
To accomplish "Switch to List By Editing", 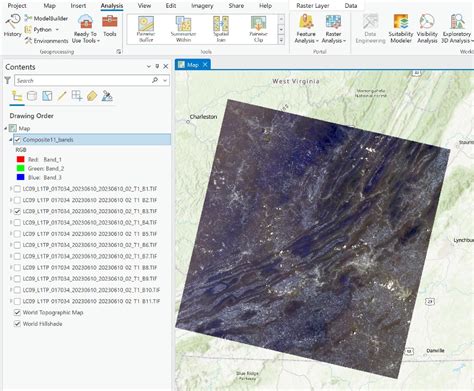I will click(x=62, y=96).
